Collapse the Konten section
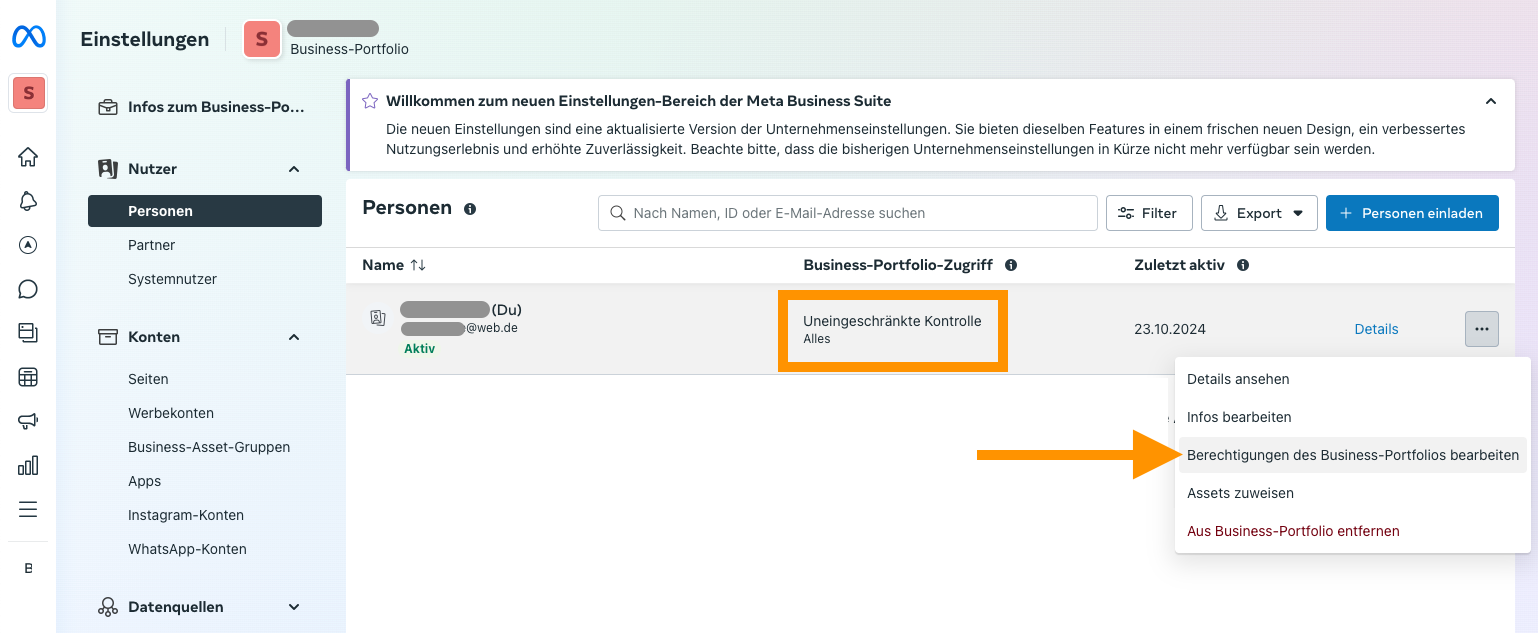Image resolution: width=1538 pixels, height=633 pixels. [294, 337]
